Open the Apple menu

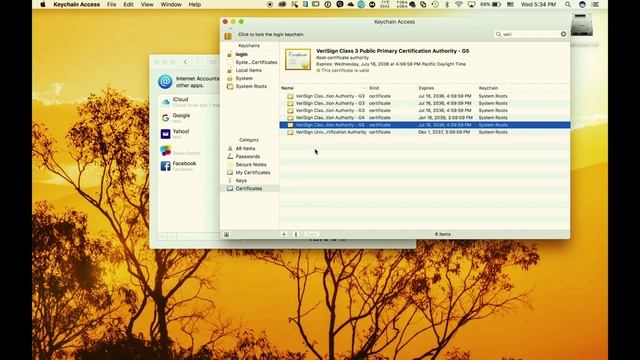tap(42, 4)
